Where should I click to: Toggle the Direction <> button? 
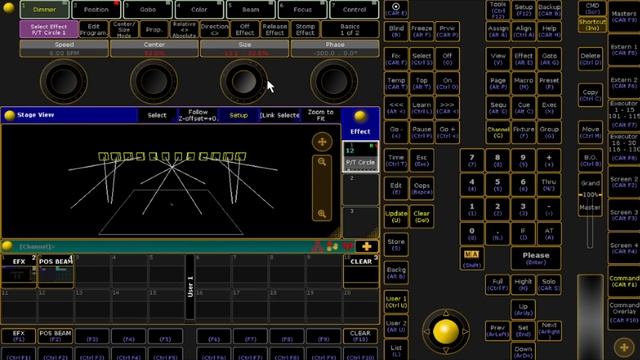tap(214, 29)
